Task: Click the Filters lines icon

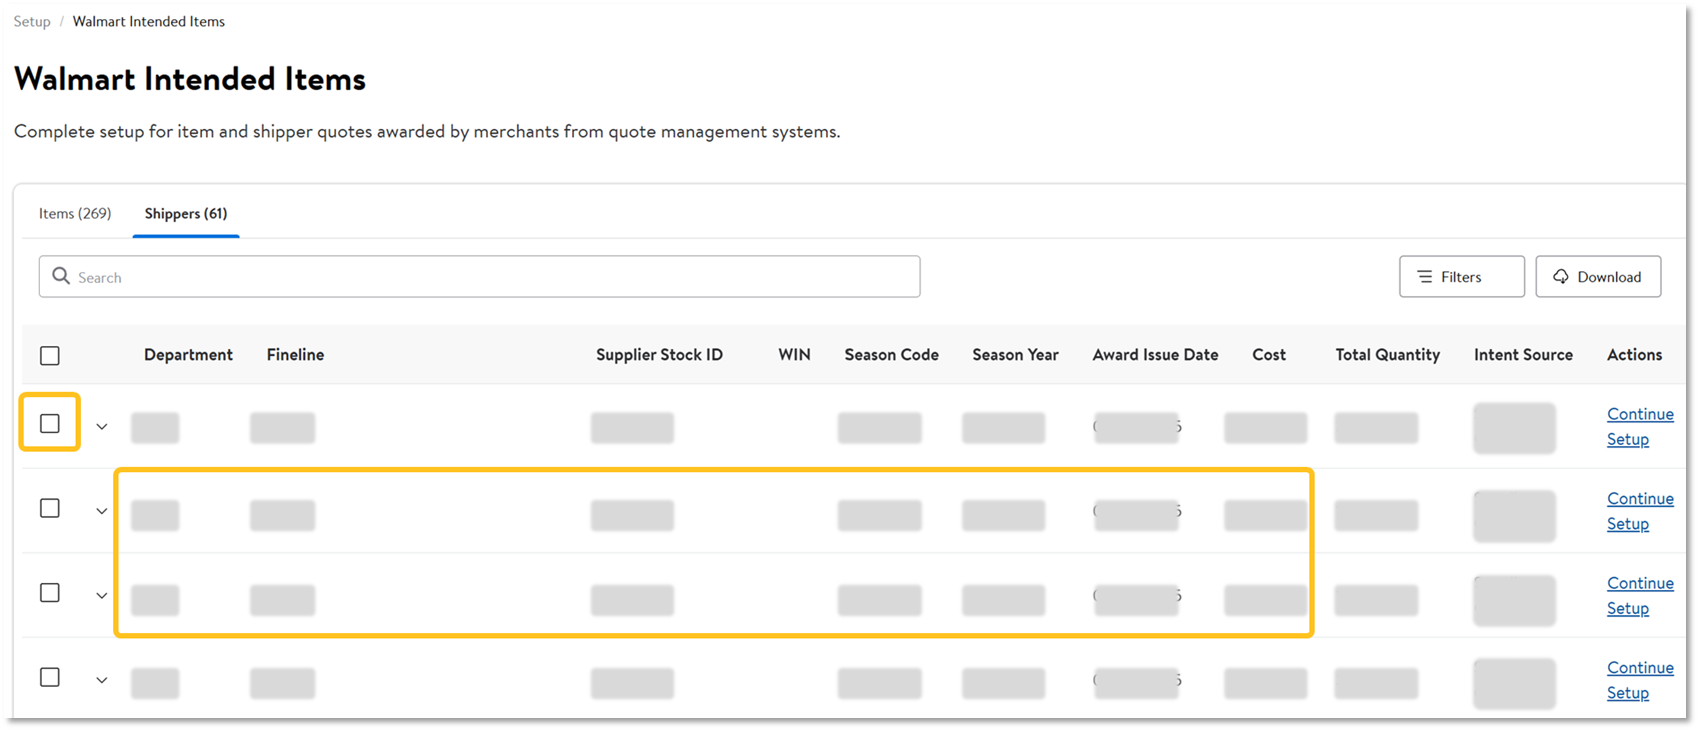Action: (1425, 277)
